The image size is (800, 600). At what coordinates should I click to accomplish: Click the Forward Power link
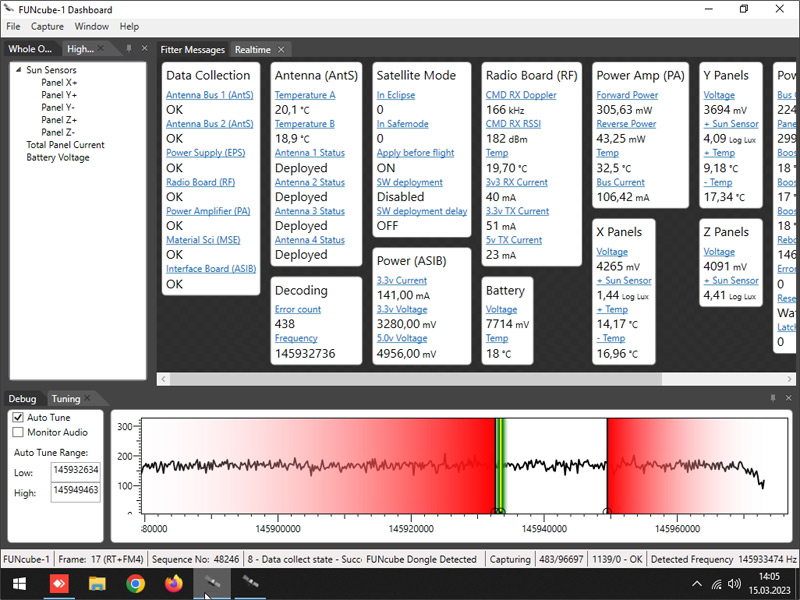[x=627, y=95]
